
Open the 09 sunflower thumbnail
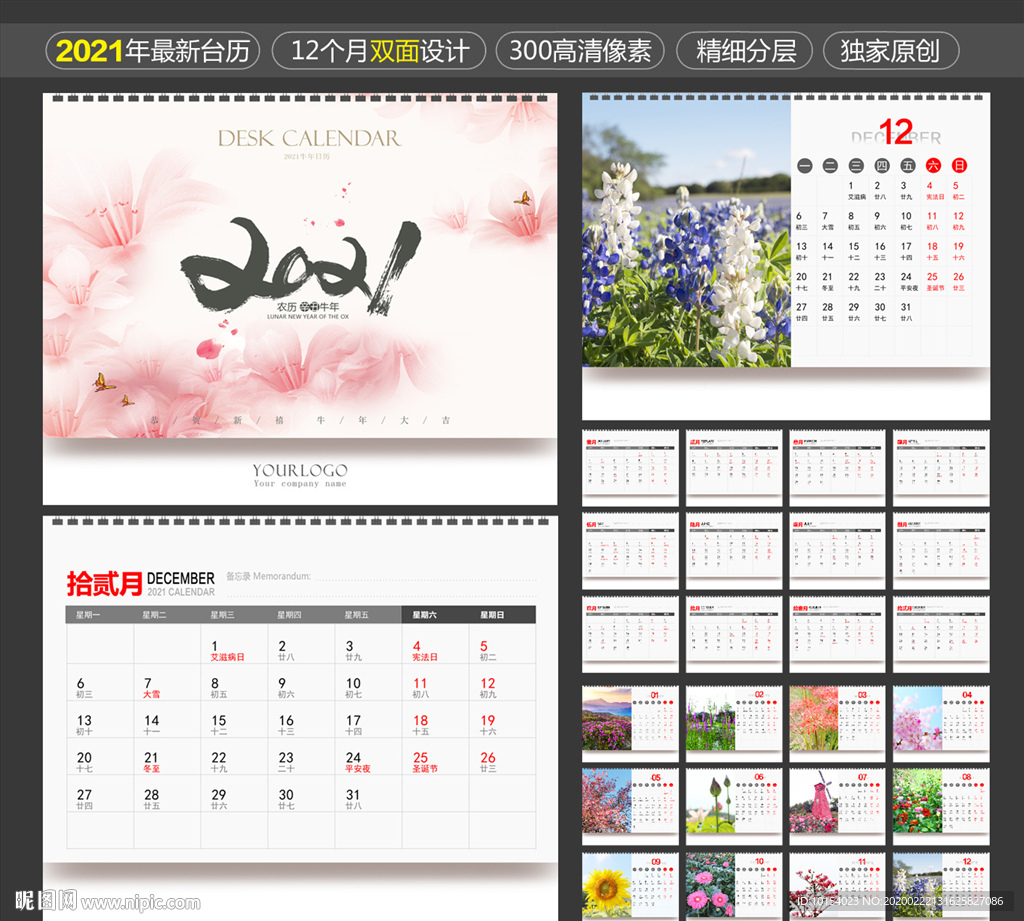click(630, 886)
